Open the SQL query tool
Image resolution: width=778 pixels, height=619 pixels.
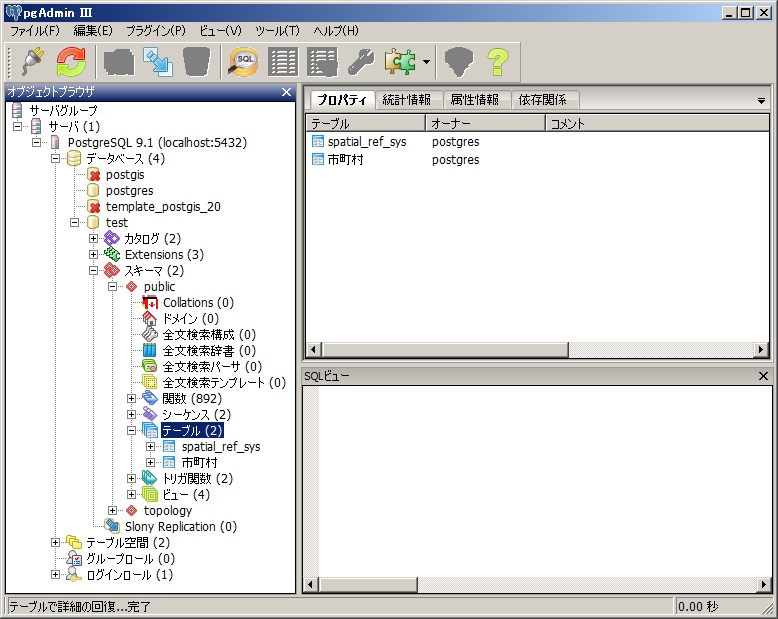243,62
